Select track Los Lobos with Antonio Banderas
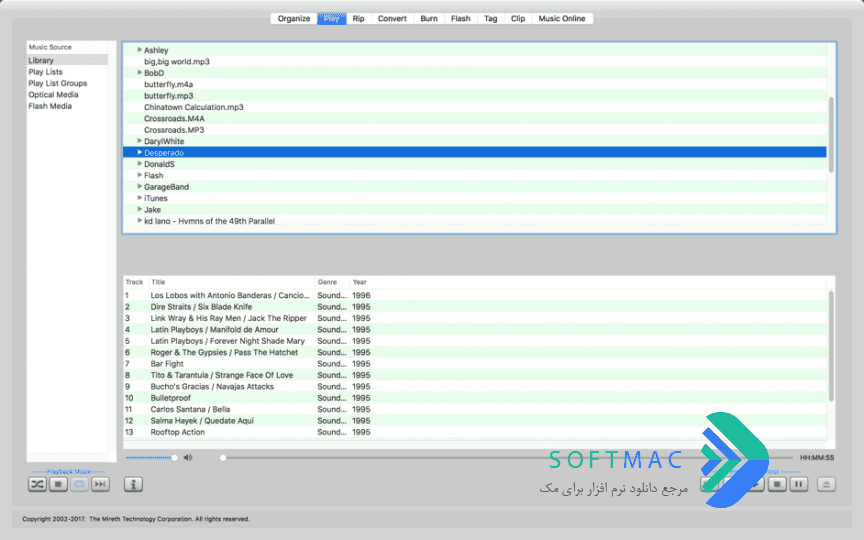This screenshot has height=540, width=864. pos(474,295)
